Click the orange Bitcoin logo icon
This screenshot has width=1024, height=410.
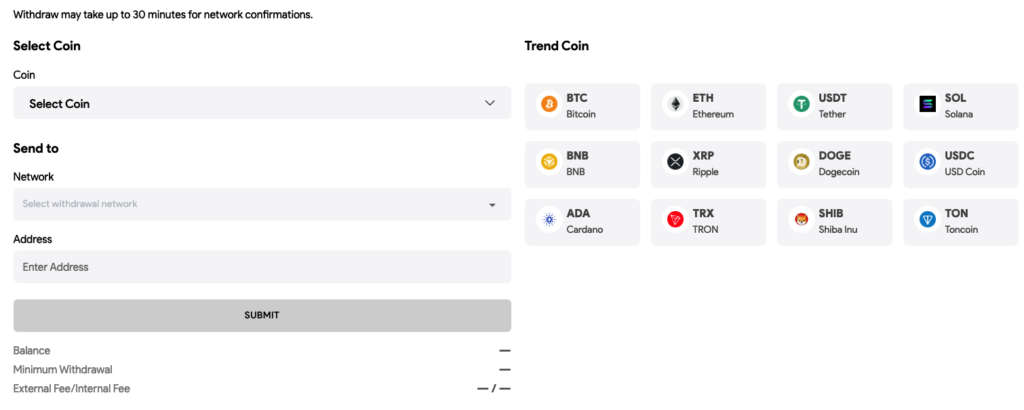point(548,104)
